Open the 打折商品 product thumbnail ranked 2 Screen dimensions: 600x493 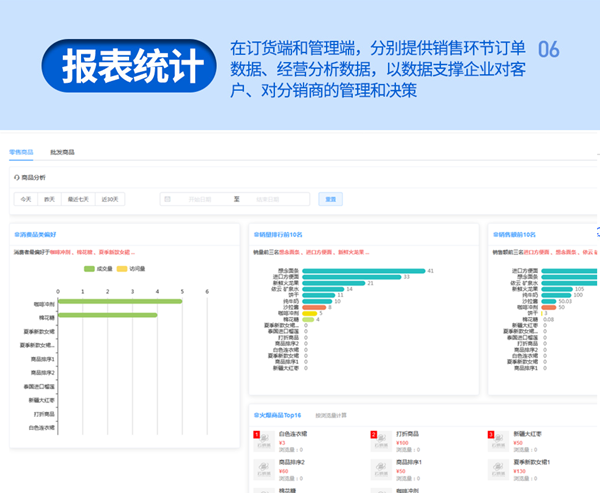(382, 441)
